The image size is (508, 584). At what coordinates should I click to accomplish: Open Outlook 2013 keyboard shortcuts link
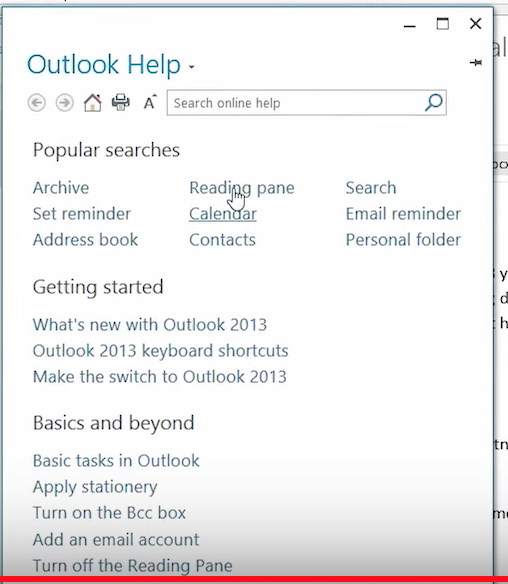tap(161, 351)
